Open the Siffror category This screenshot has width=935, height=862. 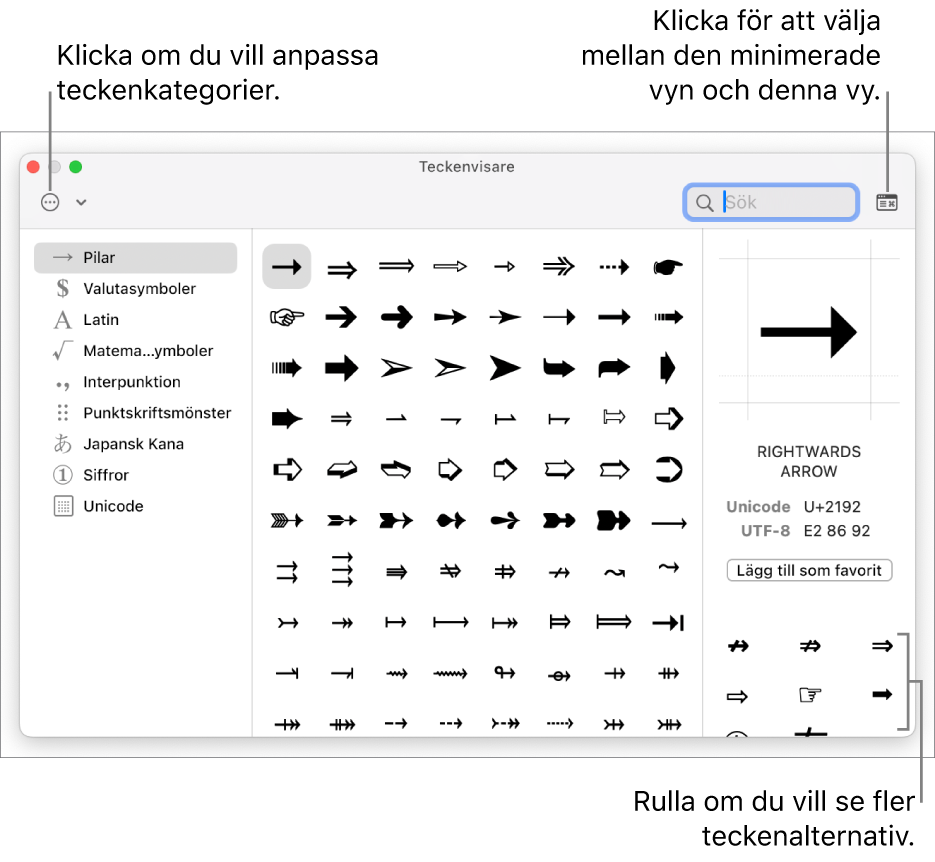(x=135, y=475)
